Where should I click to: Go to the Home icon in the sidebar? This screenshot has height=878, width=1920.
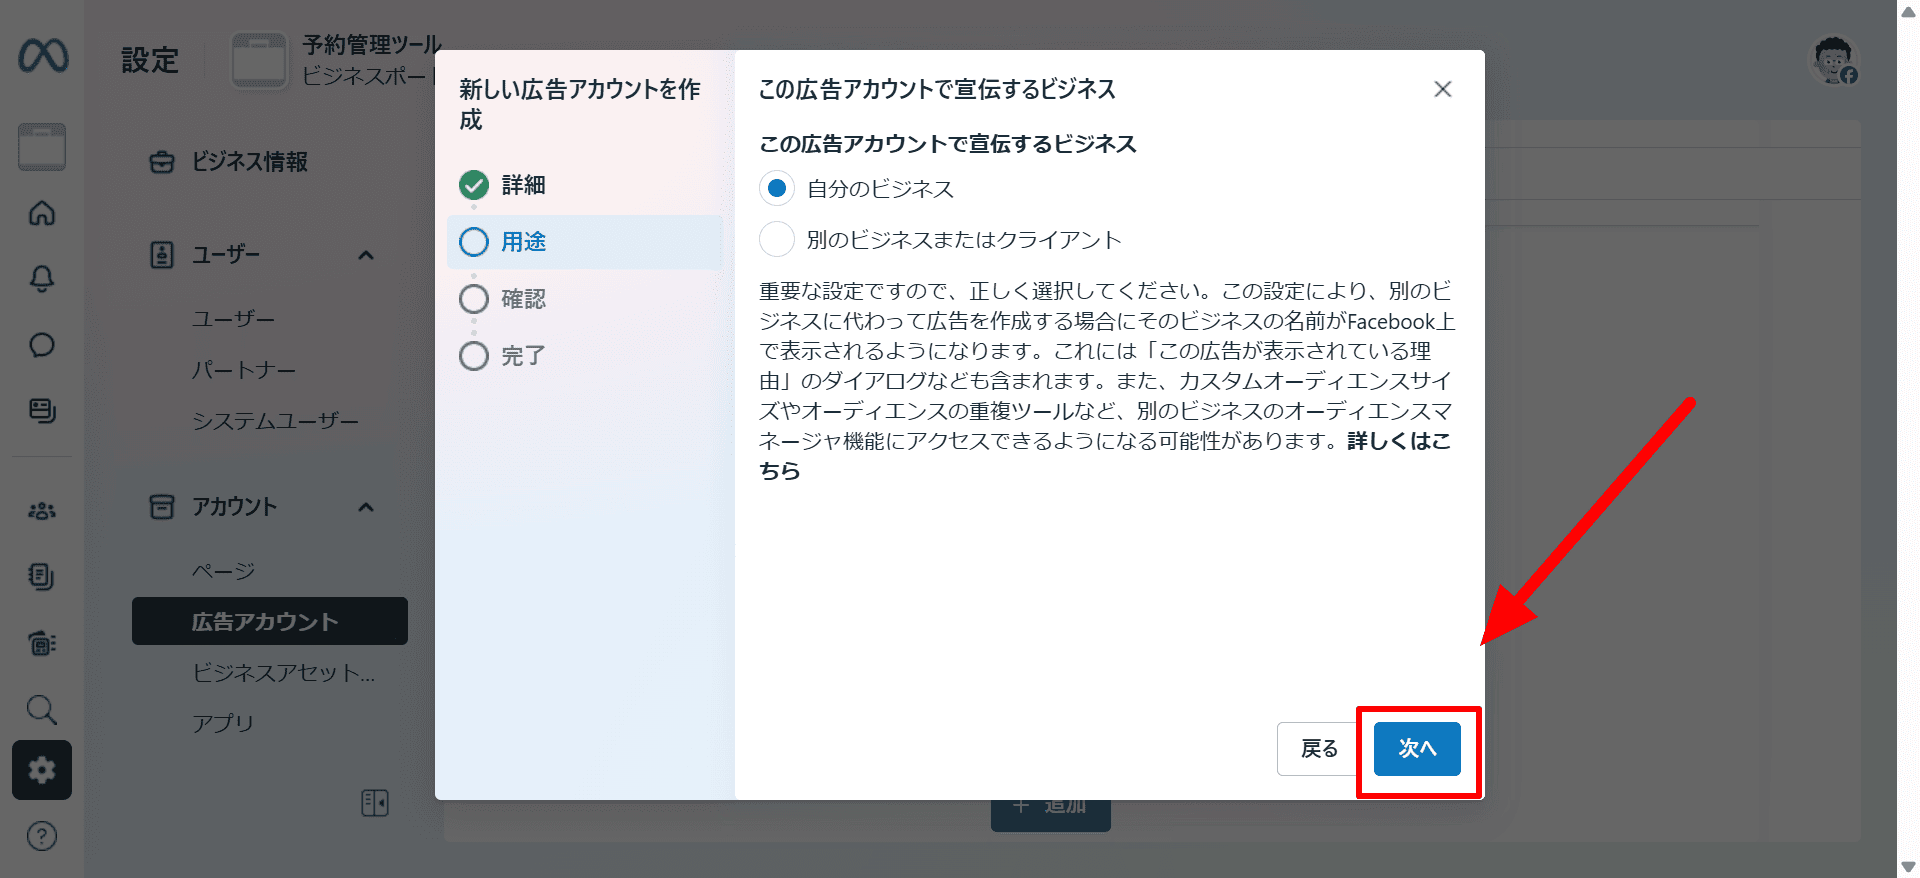pos(42,213)
